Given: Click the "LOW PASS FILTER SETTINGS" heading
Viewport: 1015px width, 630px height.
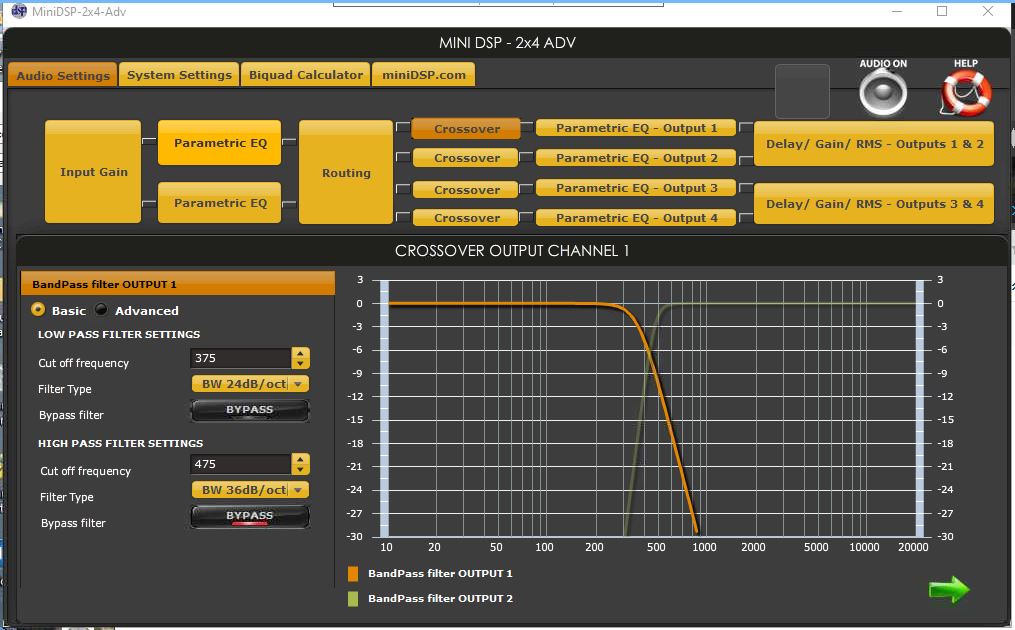Looking at the screenshot, I should coord(119,334).
